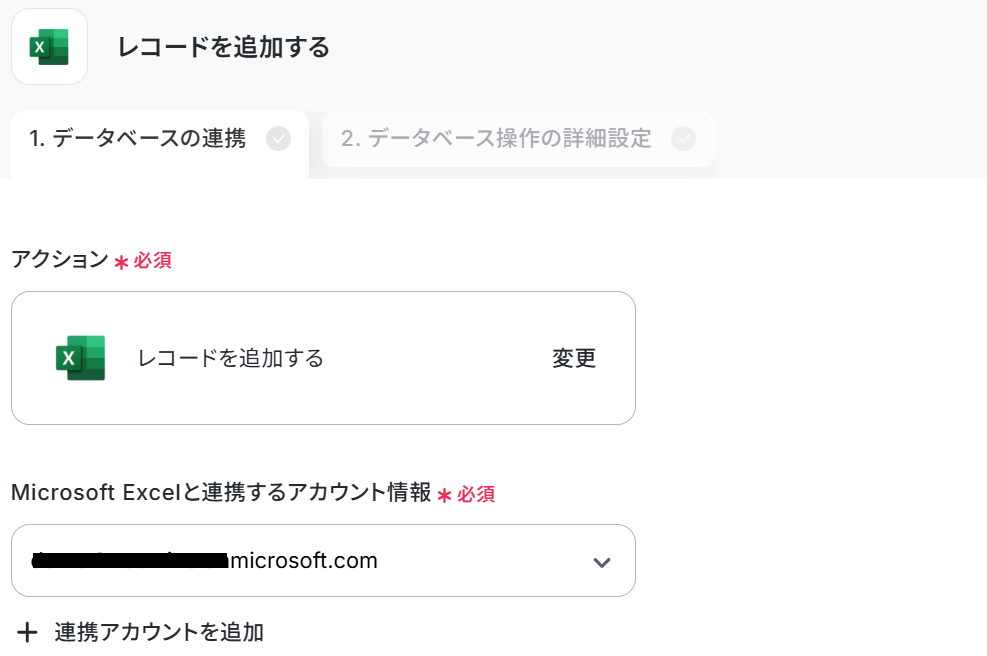This screenshot has width=987, height=656.
Task: Click the アクション field label
Action: click(x=59, y=259)
